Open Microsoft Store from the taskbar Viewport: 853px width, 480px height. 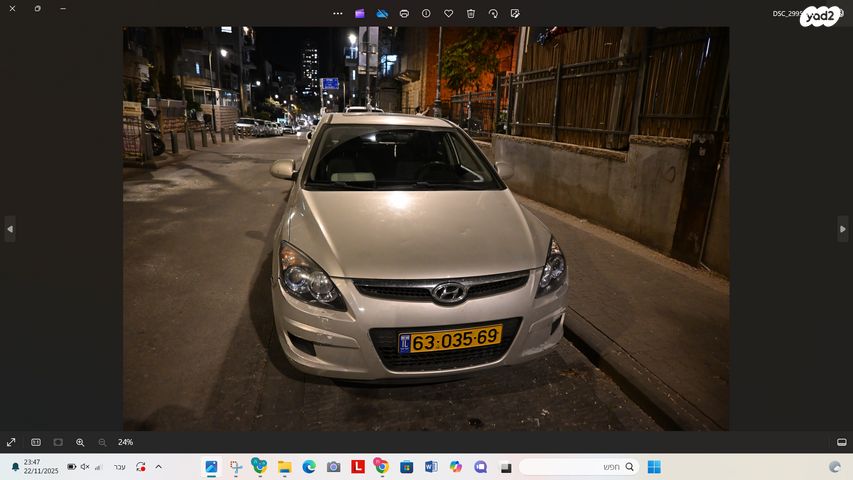406,467
